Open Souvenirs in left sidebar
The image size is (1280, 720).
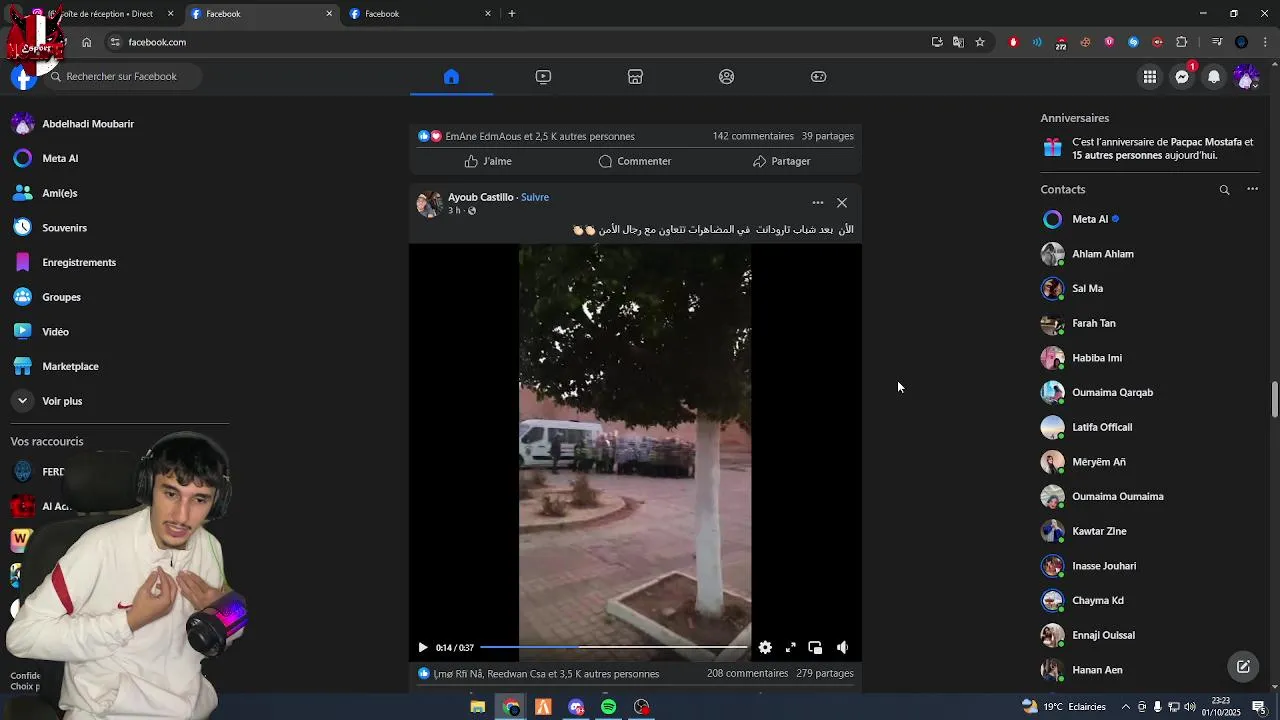pos(64,228)
